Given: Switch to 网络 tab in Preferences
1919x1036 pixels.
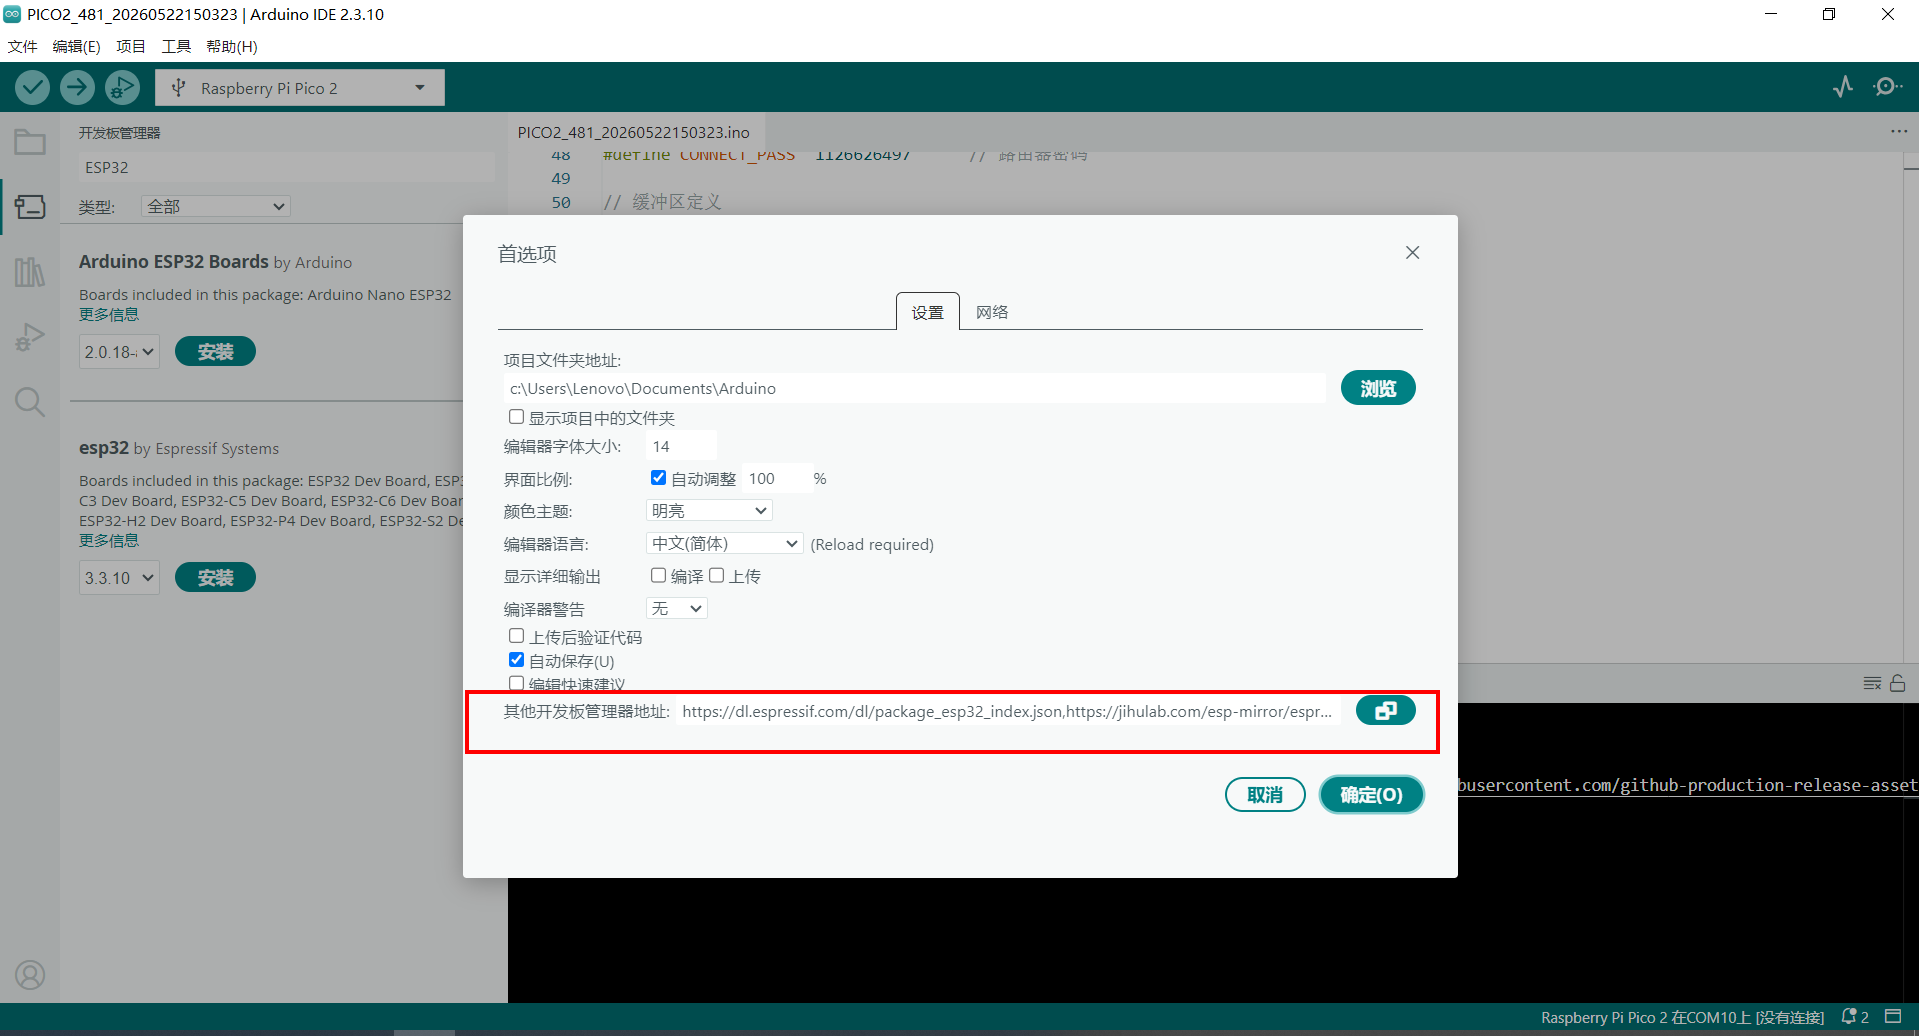Looking at the screenshot, I should click(x=992, y=312).
